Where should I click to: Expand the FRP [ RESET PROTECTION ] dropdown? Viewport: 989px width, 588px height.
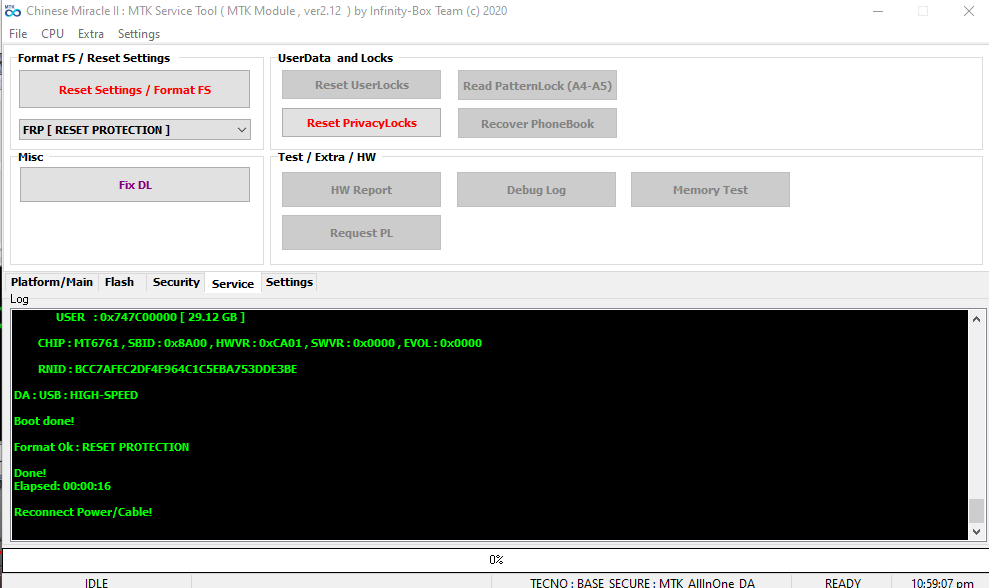pos(134,129)
